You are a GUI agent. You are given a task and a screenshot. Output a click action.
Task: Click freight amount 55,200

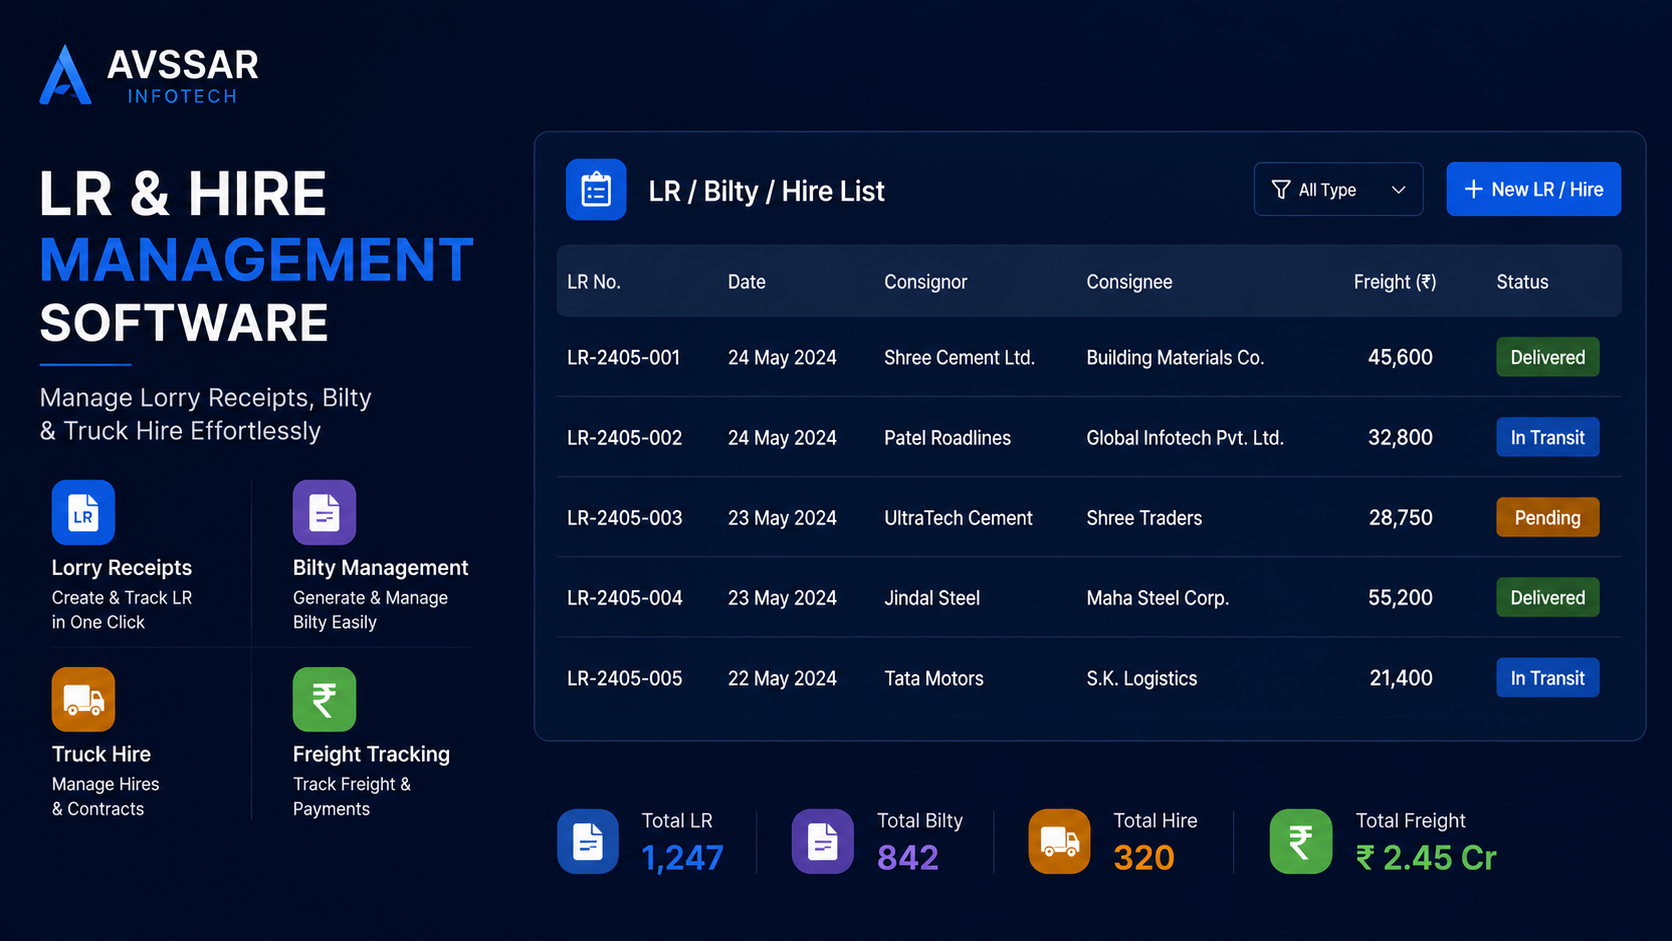tap(1400, 597)
